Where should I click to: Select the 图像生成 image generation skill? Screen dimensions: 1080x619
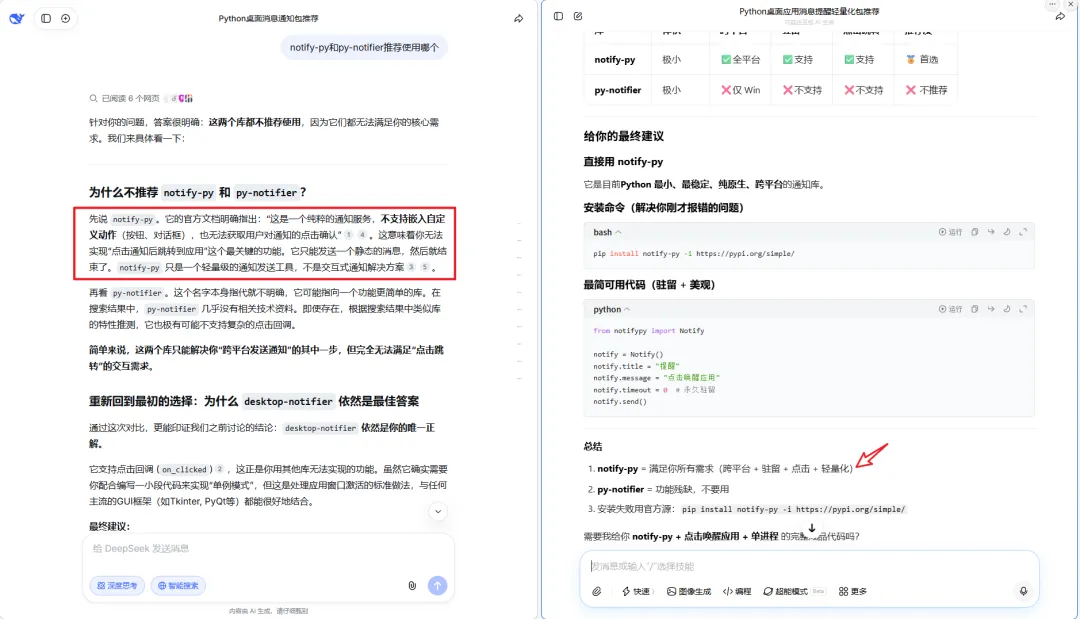point(689,591)
